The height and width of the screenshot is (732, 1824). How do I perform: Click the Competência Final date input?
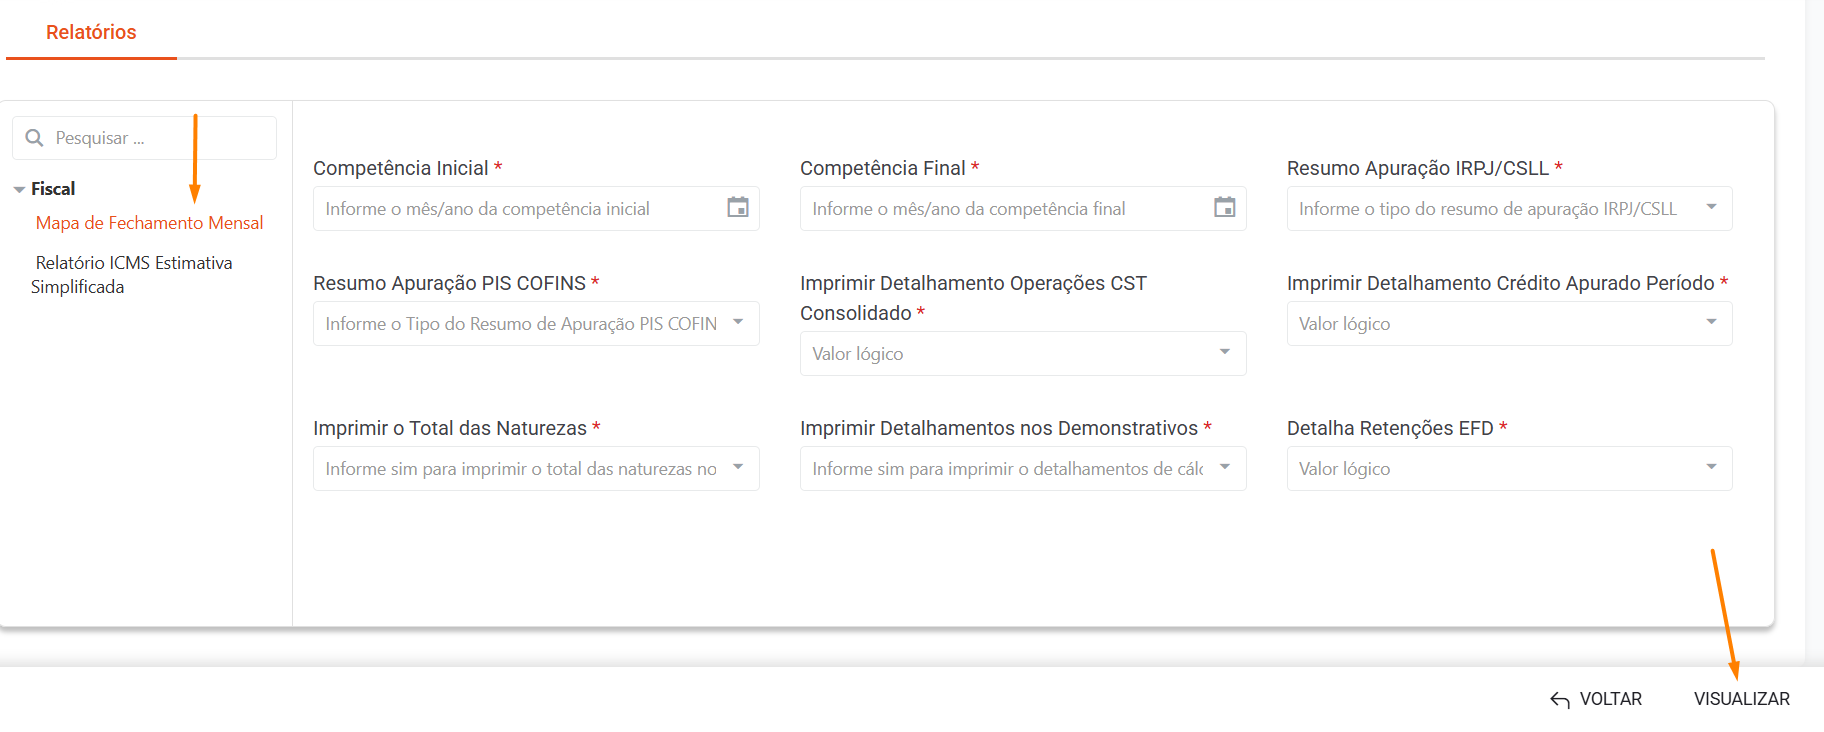[1002, 209]
